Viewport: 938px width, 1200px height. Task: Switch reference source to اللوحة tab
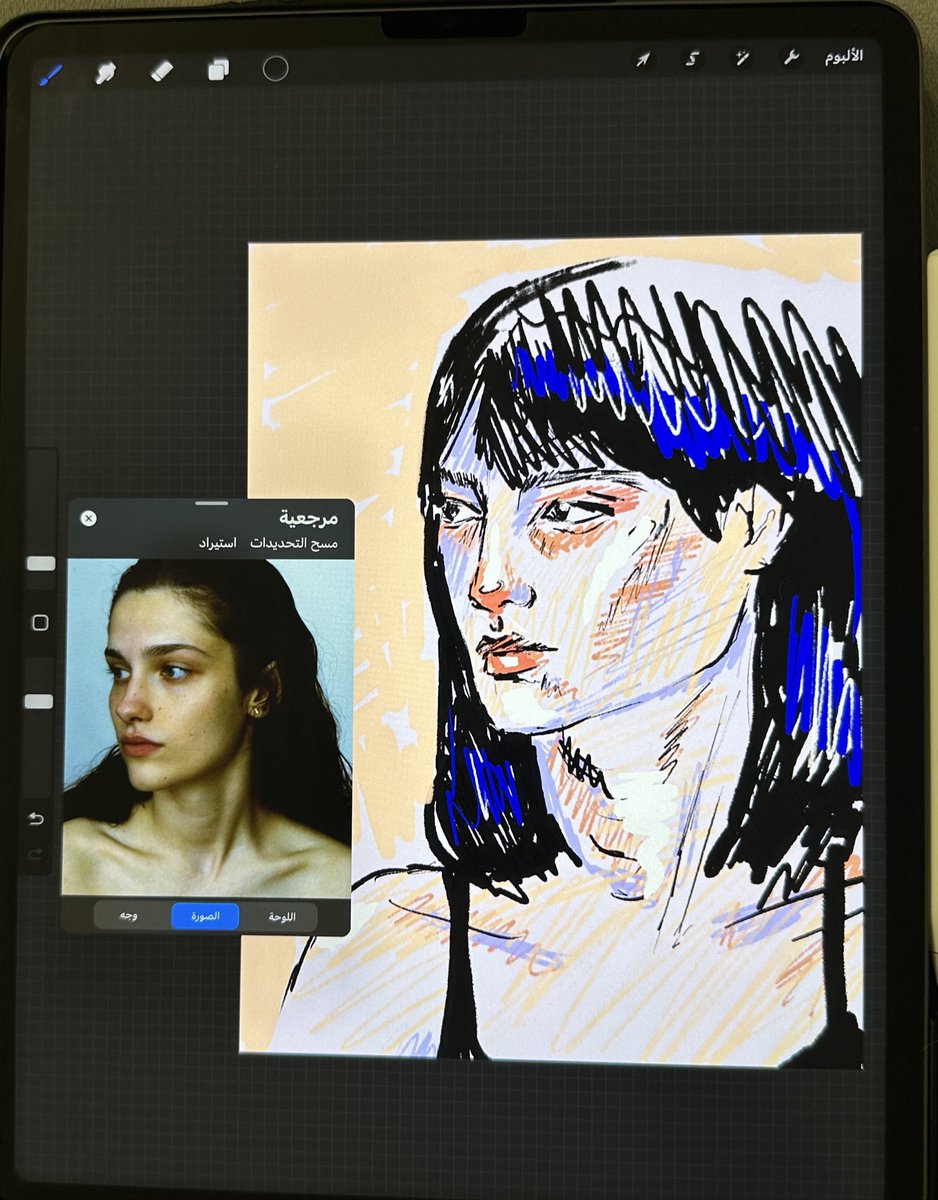[281, 916]
